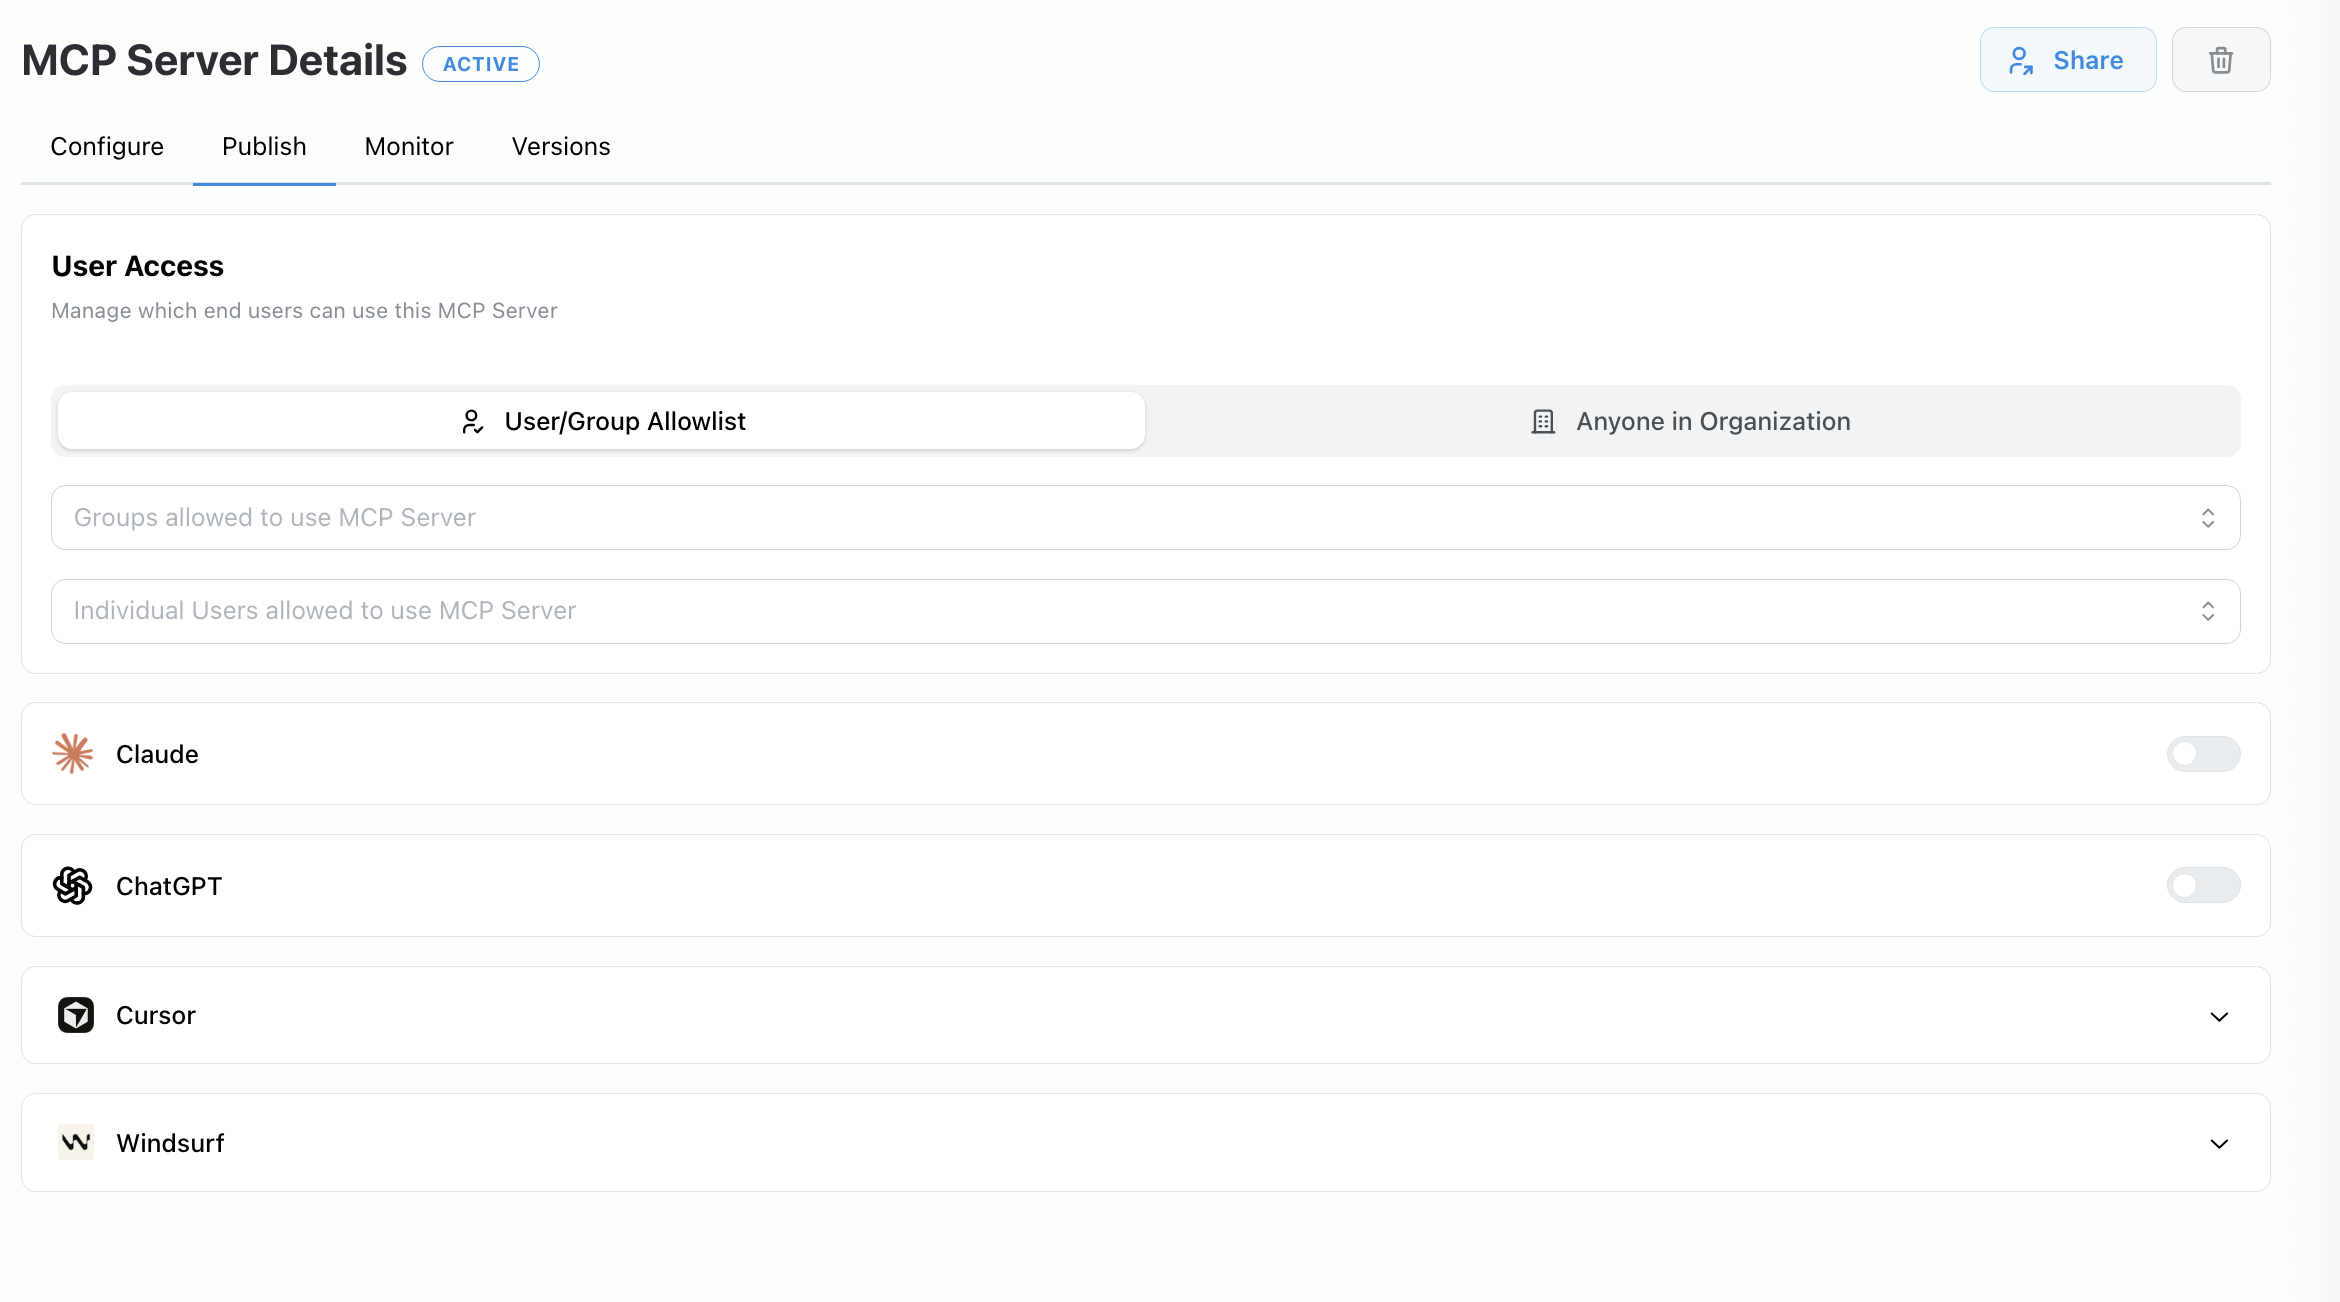Screen dimensions: 2340x1302
Task: Switch to the Configure tab
Action: [107, 147]
